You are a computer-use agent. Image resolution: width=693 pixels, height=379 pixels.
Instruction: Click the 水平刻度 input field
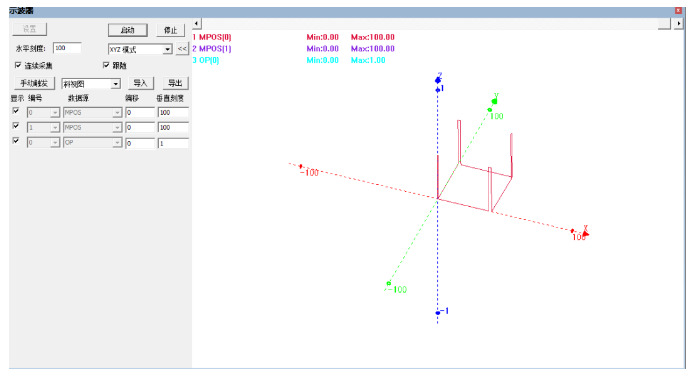pyautogui.click(x=67, y=48)
